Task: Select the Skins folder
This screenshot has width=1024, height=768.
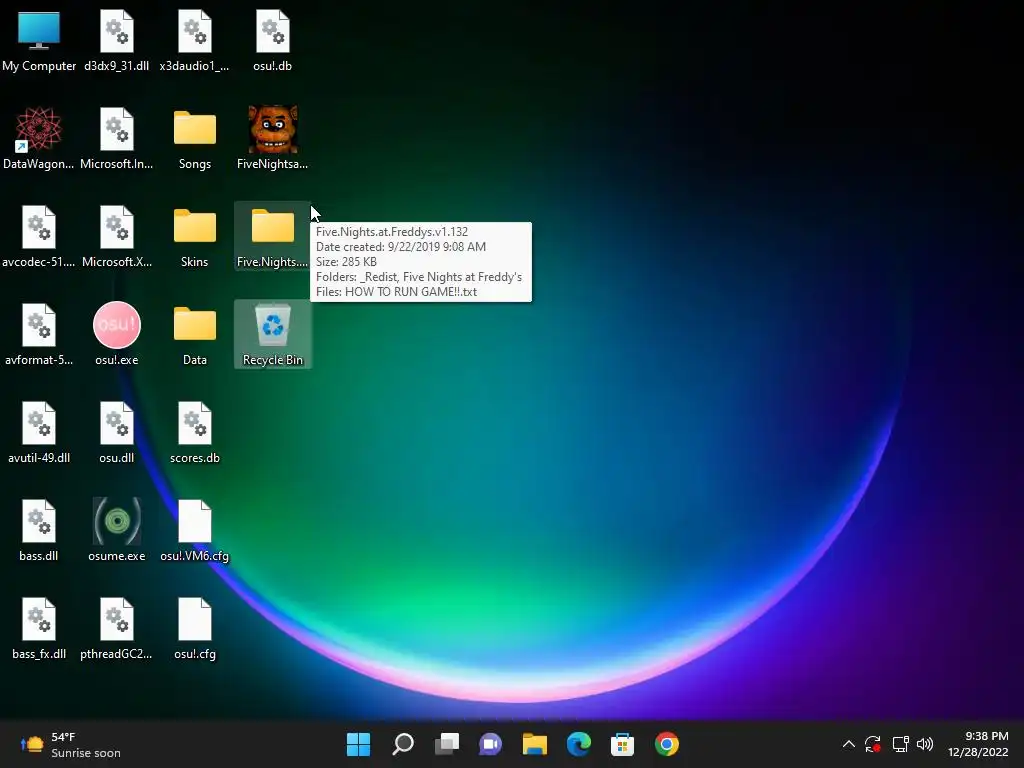Action: coord(195,236)
